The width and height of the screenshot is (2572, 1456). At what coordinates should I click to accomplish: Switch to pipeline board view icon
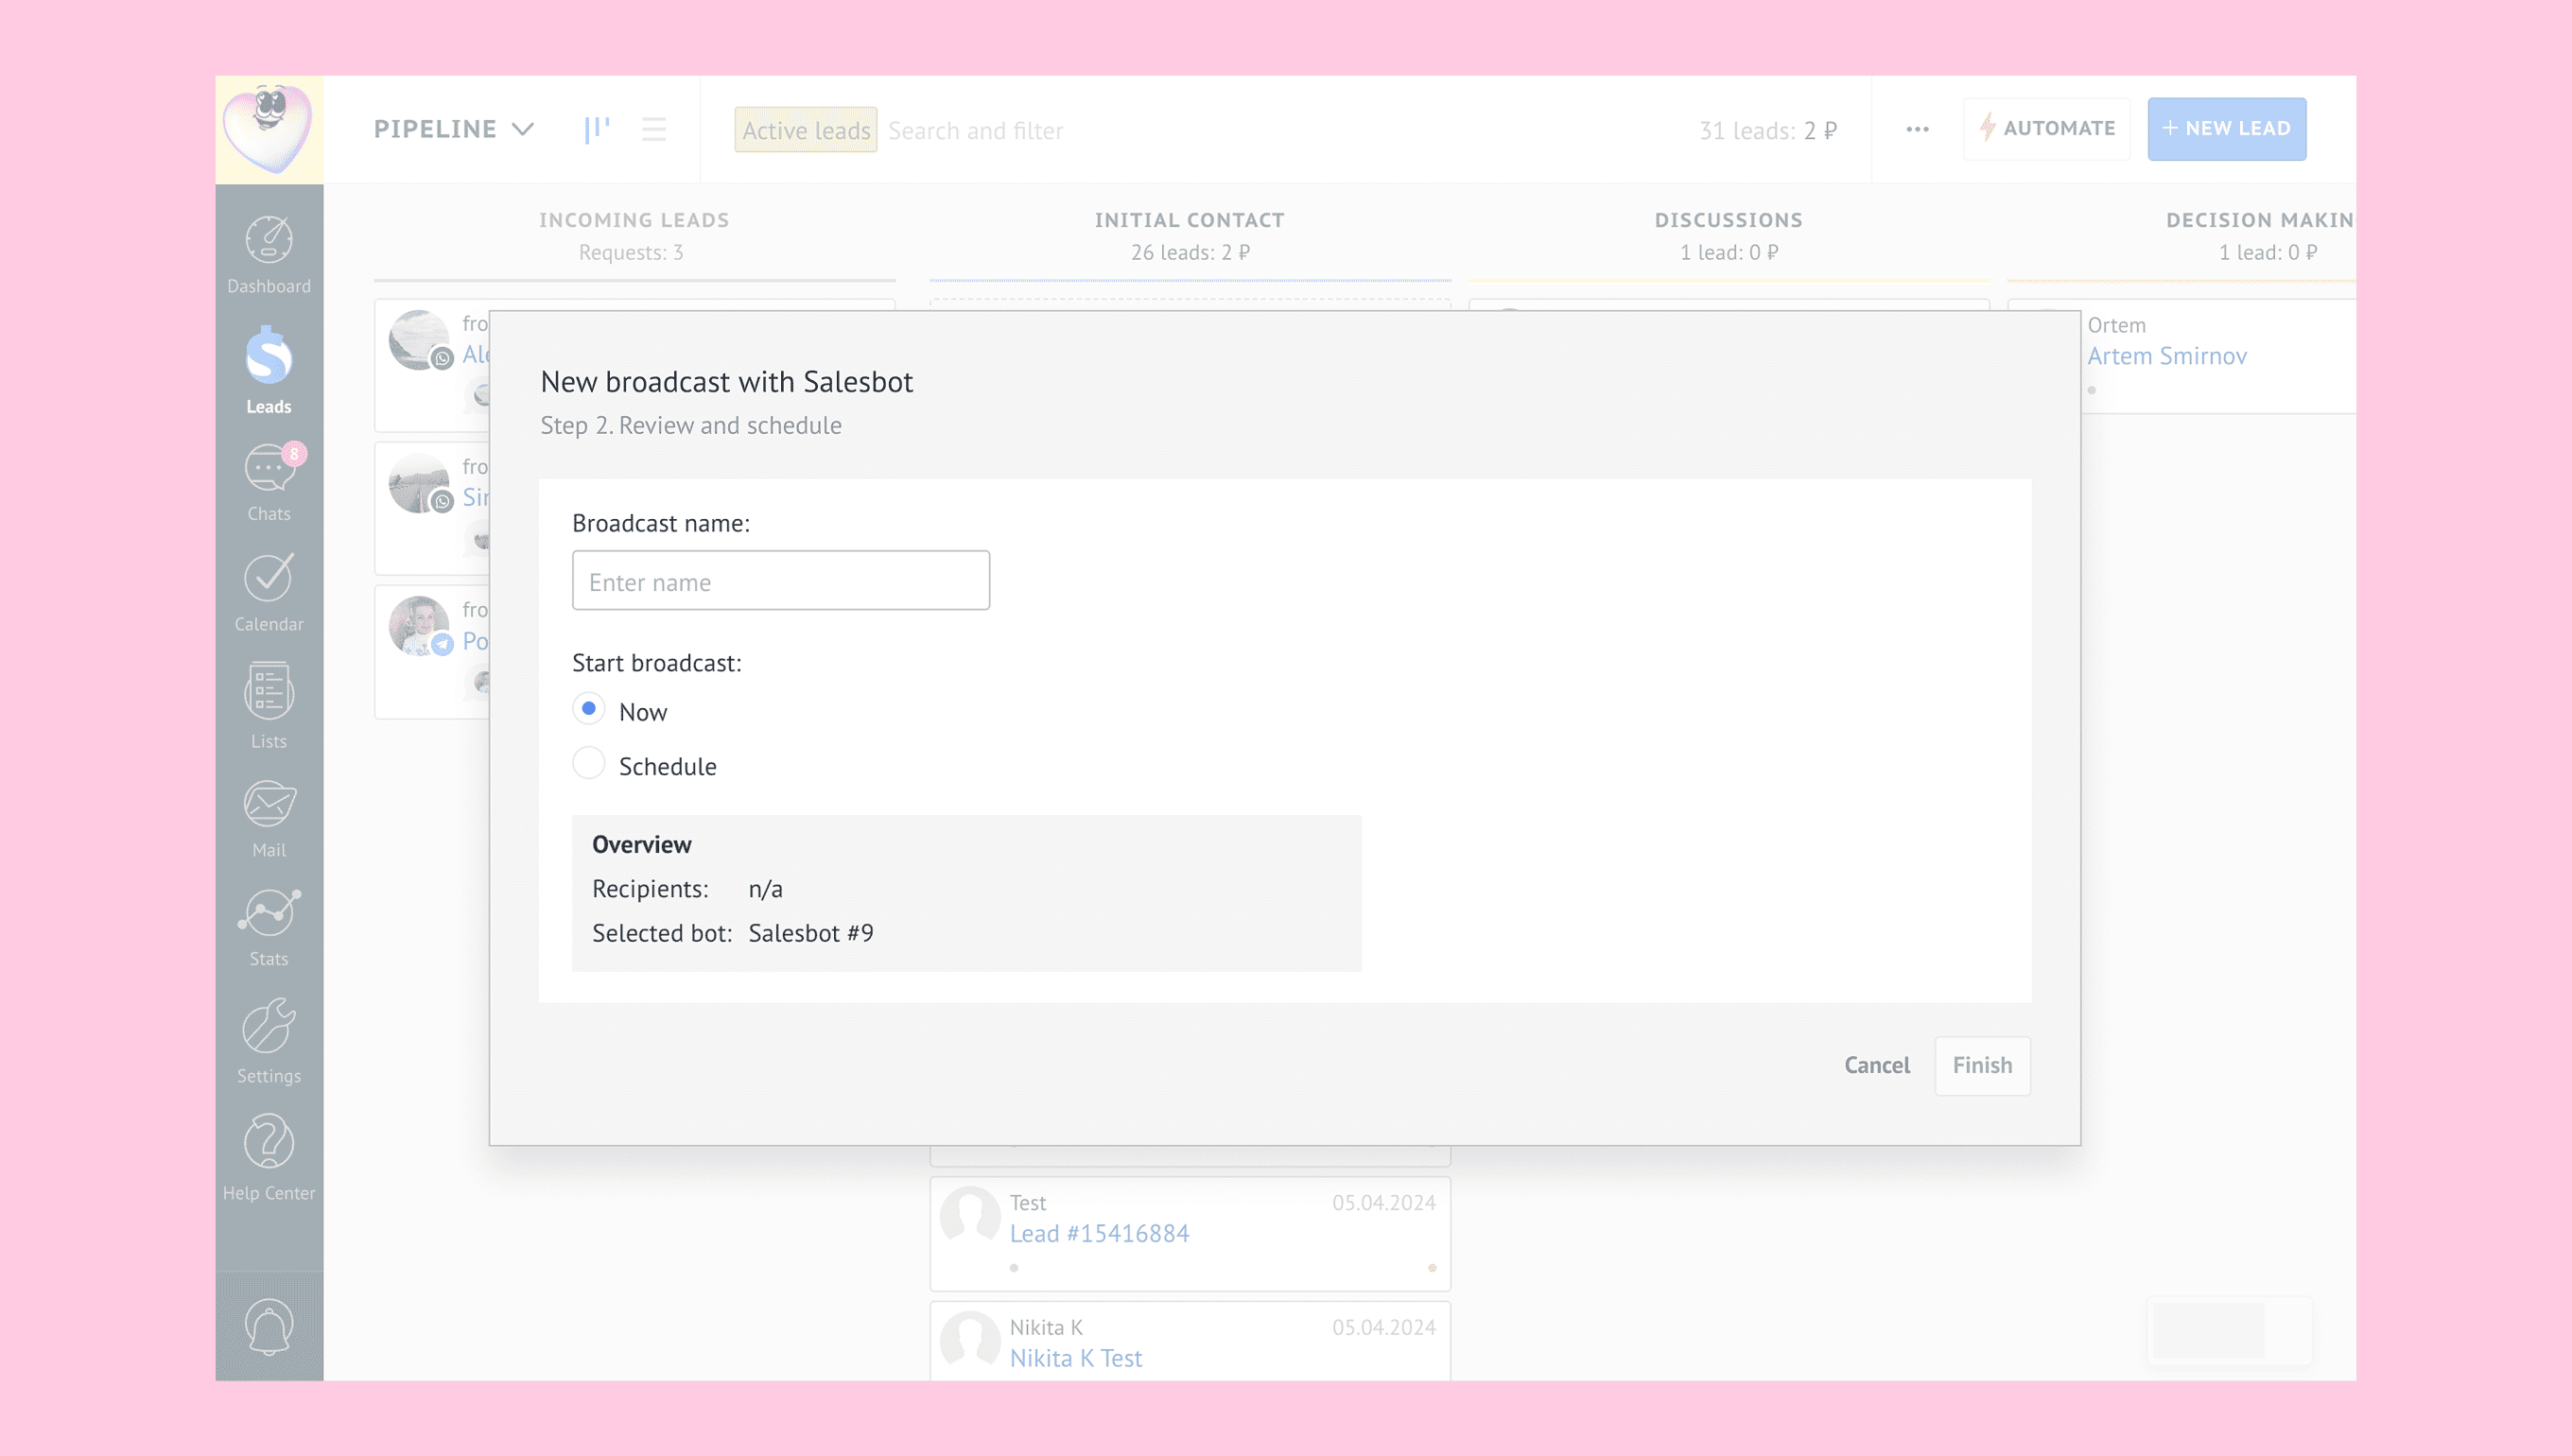(x=597, y=129)
